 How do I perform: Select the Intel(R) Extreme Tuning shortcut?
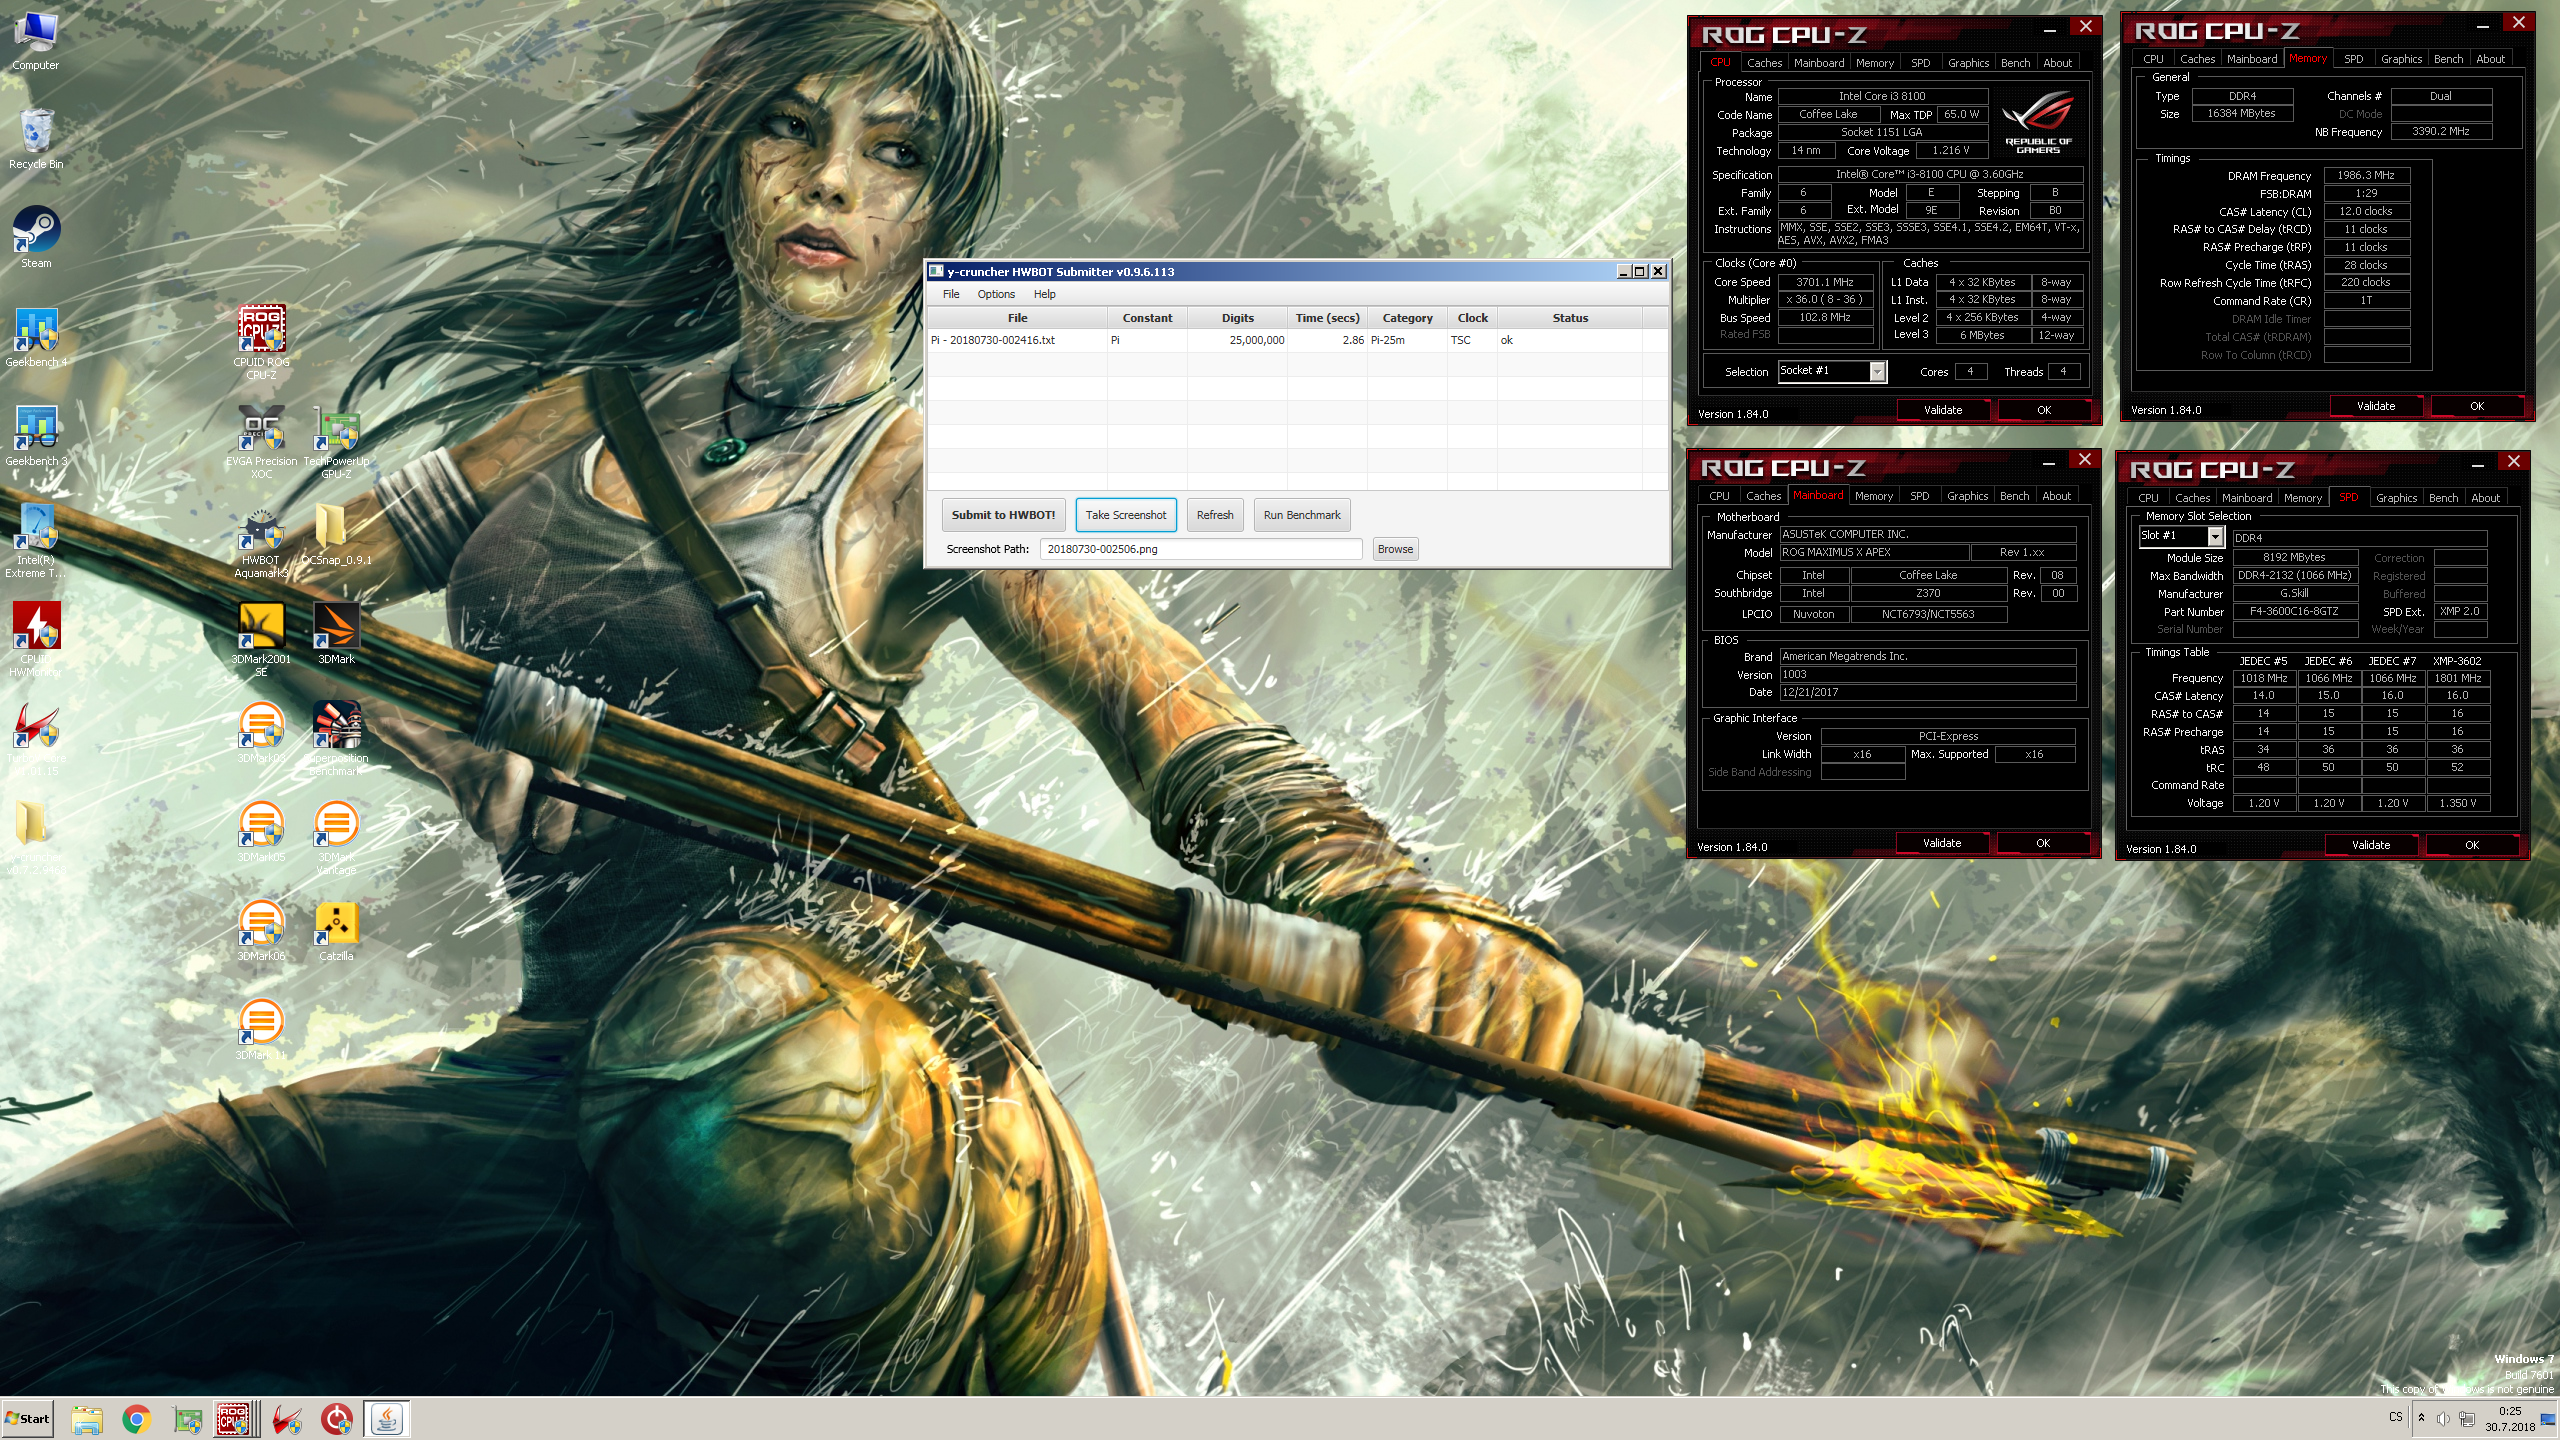36,541
